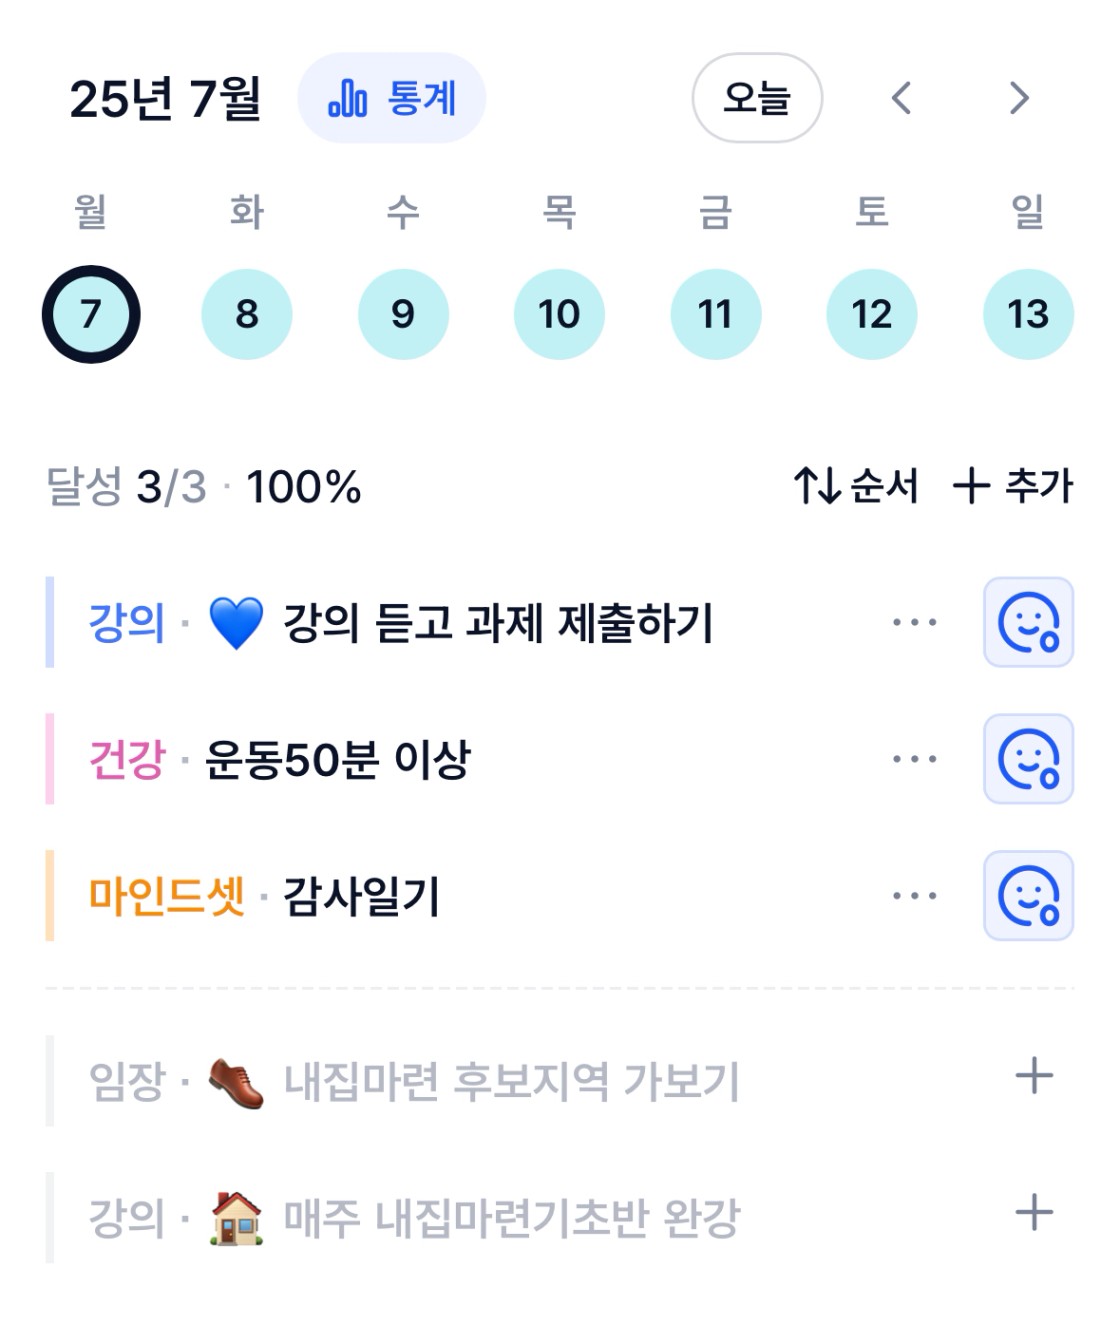Viewport: 1120px width, 1325px height.
Task: Open more options for 운동50분 이상
Action: click(915, 759)
